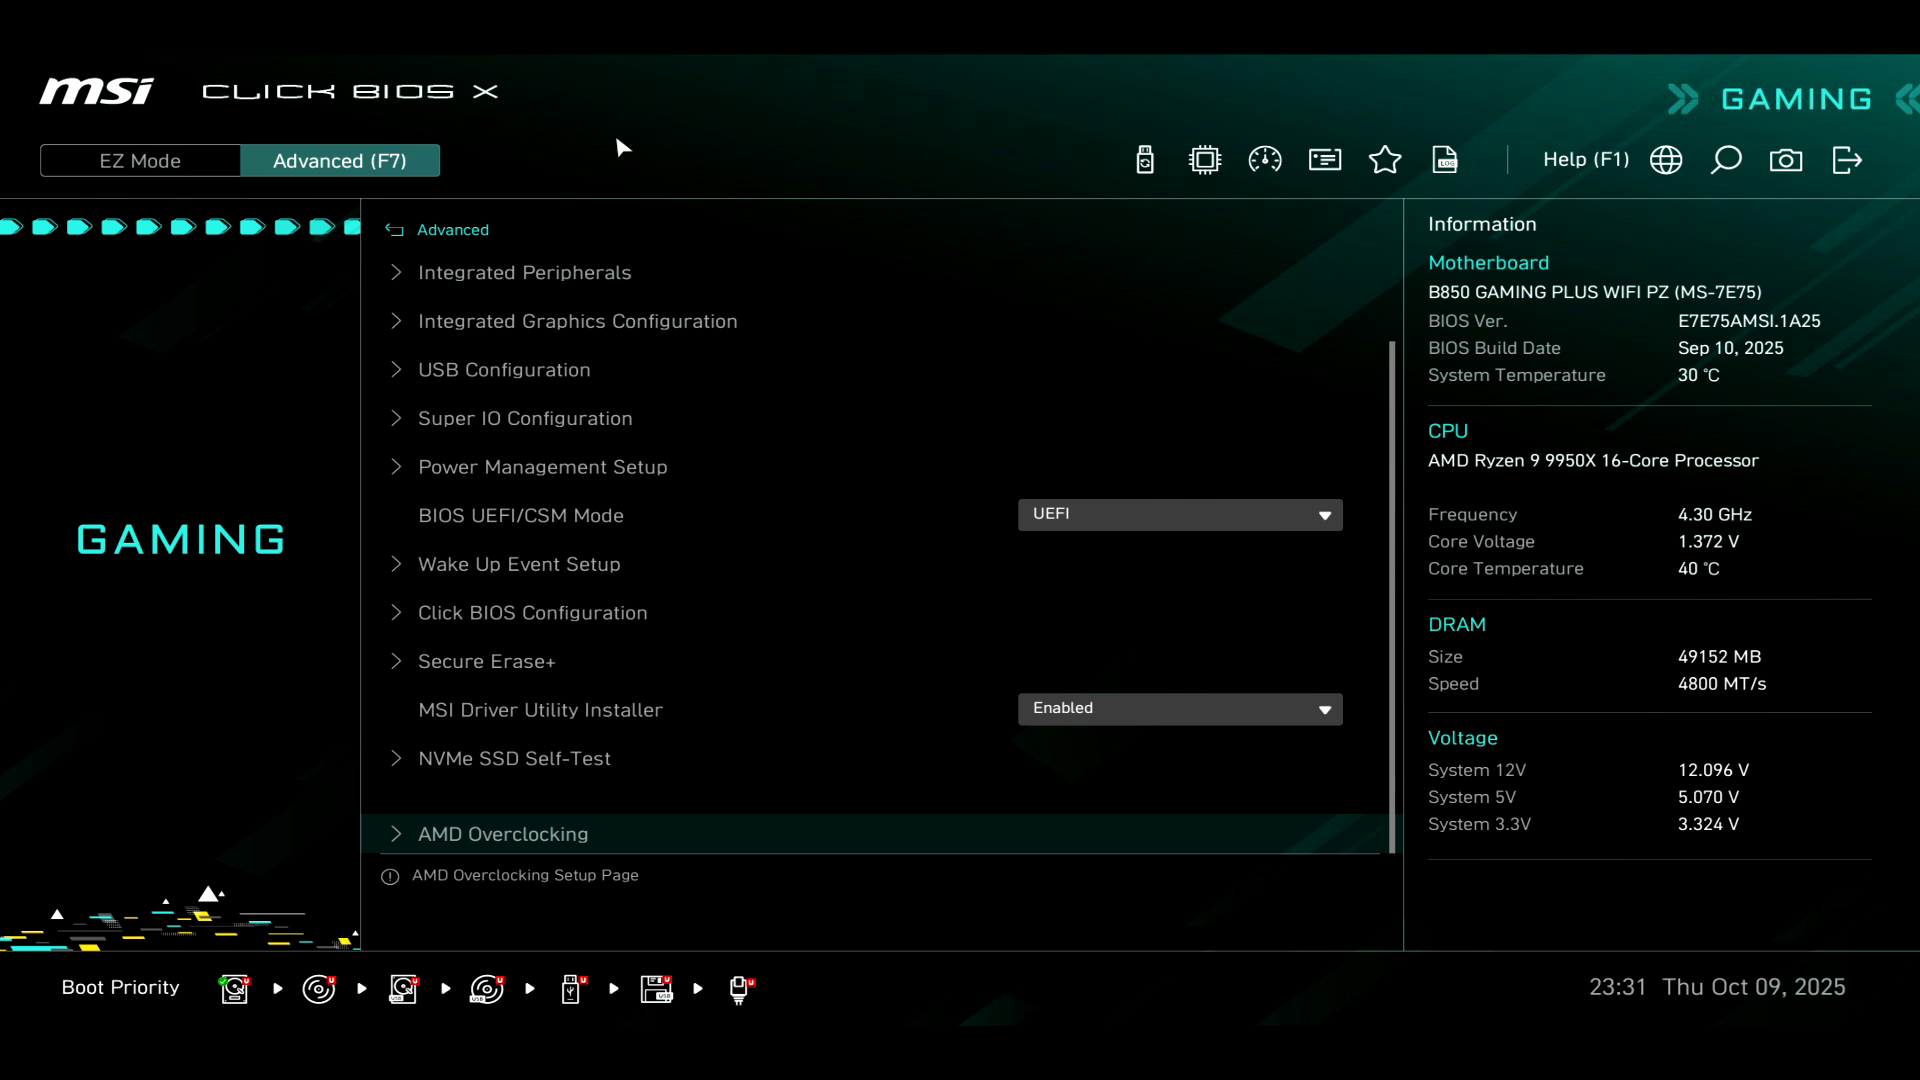Open language selection globe icon

1666,160
